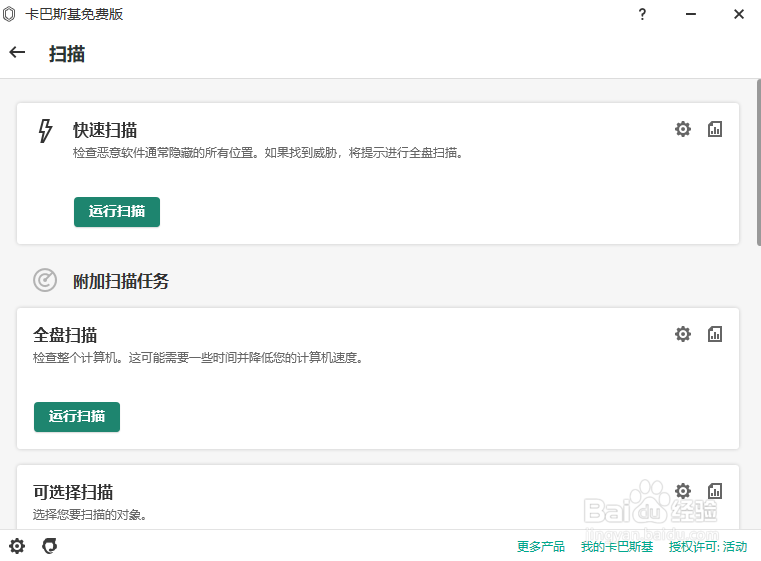The height and width of the screenshot is (561, 761).
Task: Minimize the Kaspersky window
Action: click(691, 14)
